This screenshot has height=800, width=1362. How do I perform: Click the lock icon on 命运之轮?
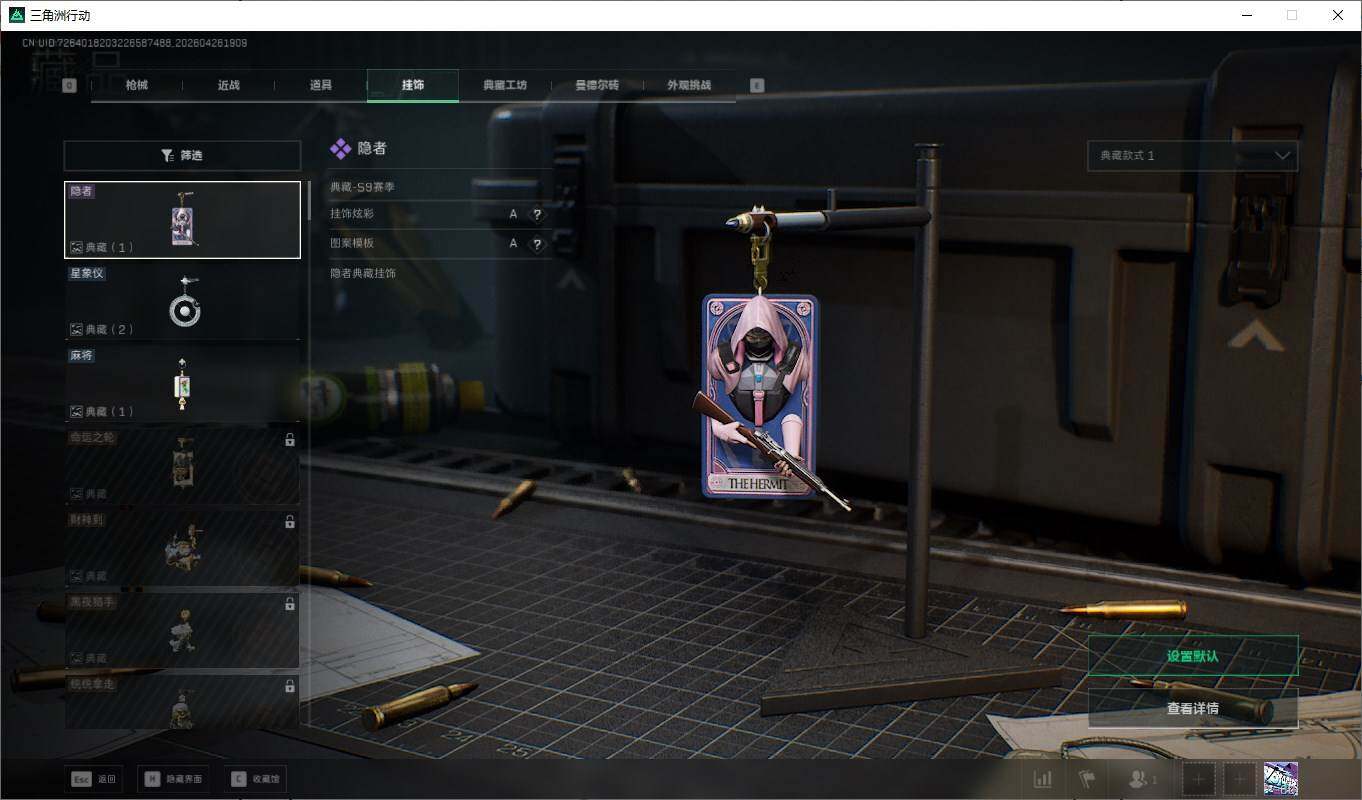290,439
